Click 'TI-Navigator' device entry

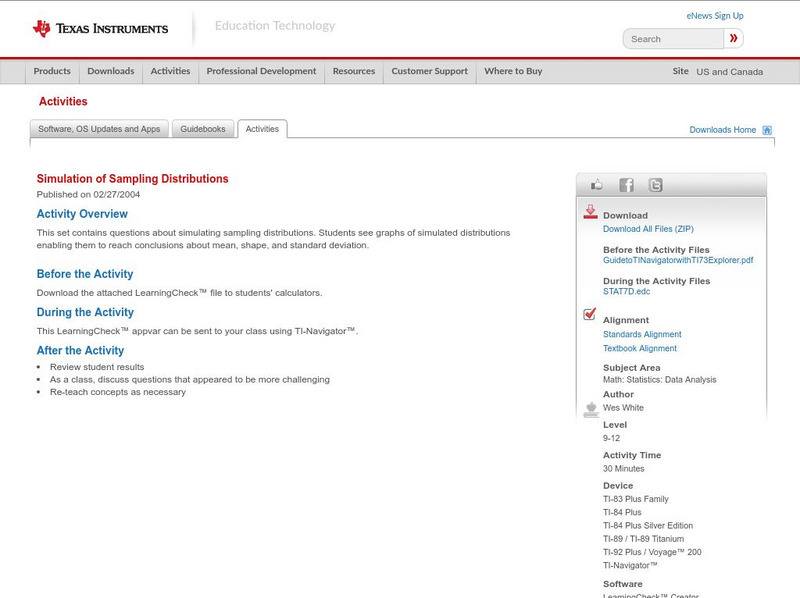click(x=630, y=565)
